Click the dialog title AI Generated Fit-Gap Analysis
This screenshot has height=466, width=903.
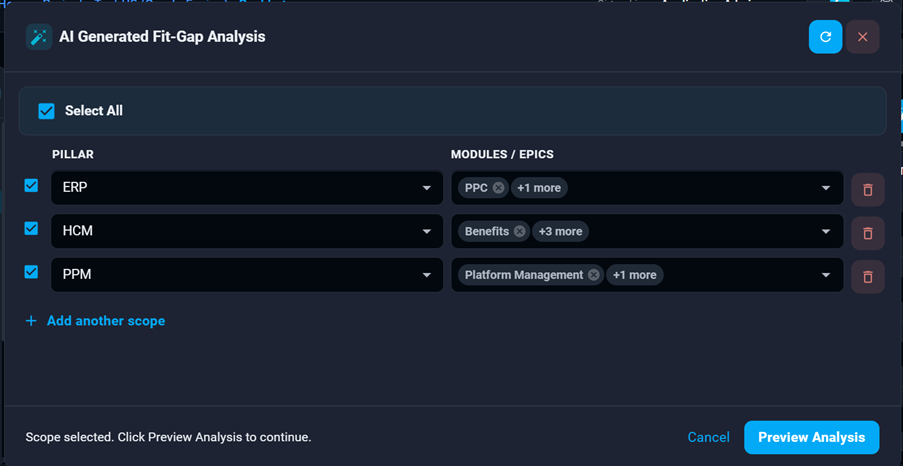point(162,37)
